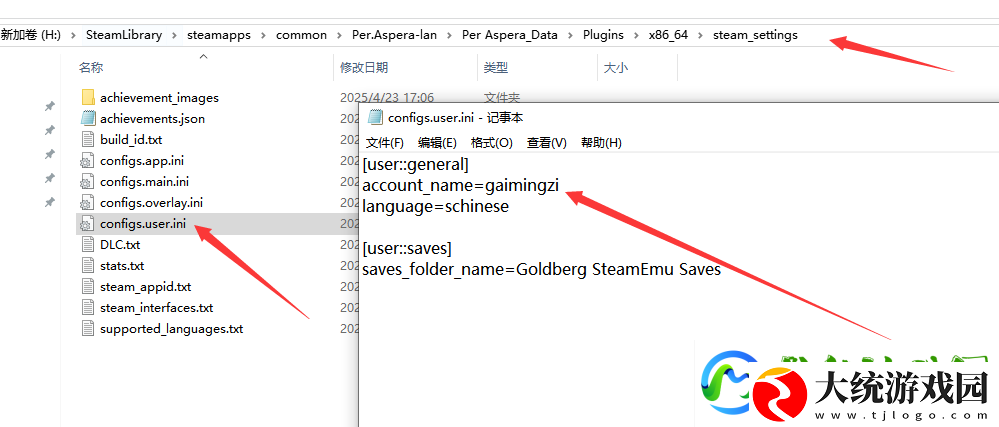Screen dimensions: 999x427
Task: Select the file name configs.user.ini
Action: (143, 224)
